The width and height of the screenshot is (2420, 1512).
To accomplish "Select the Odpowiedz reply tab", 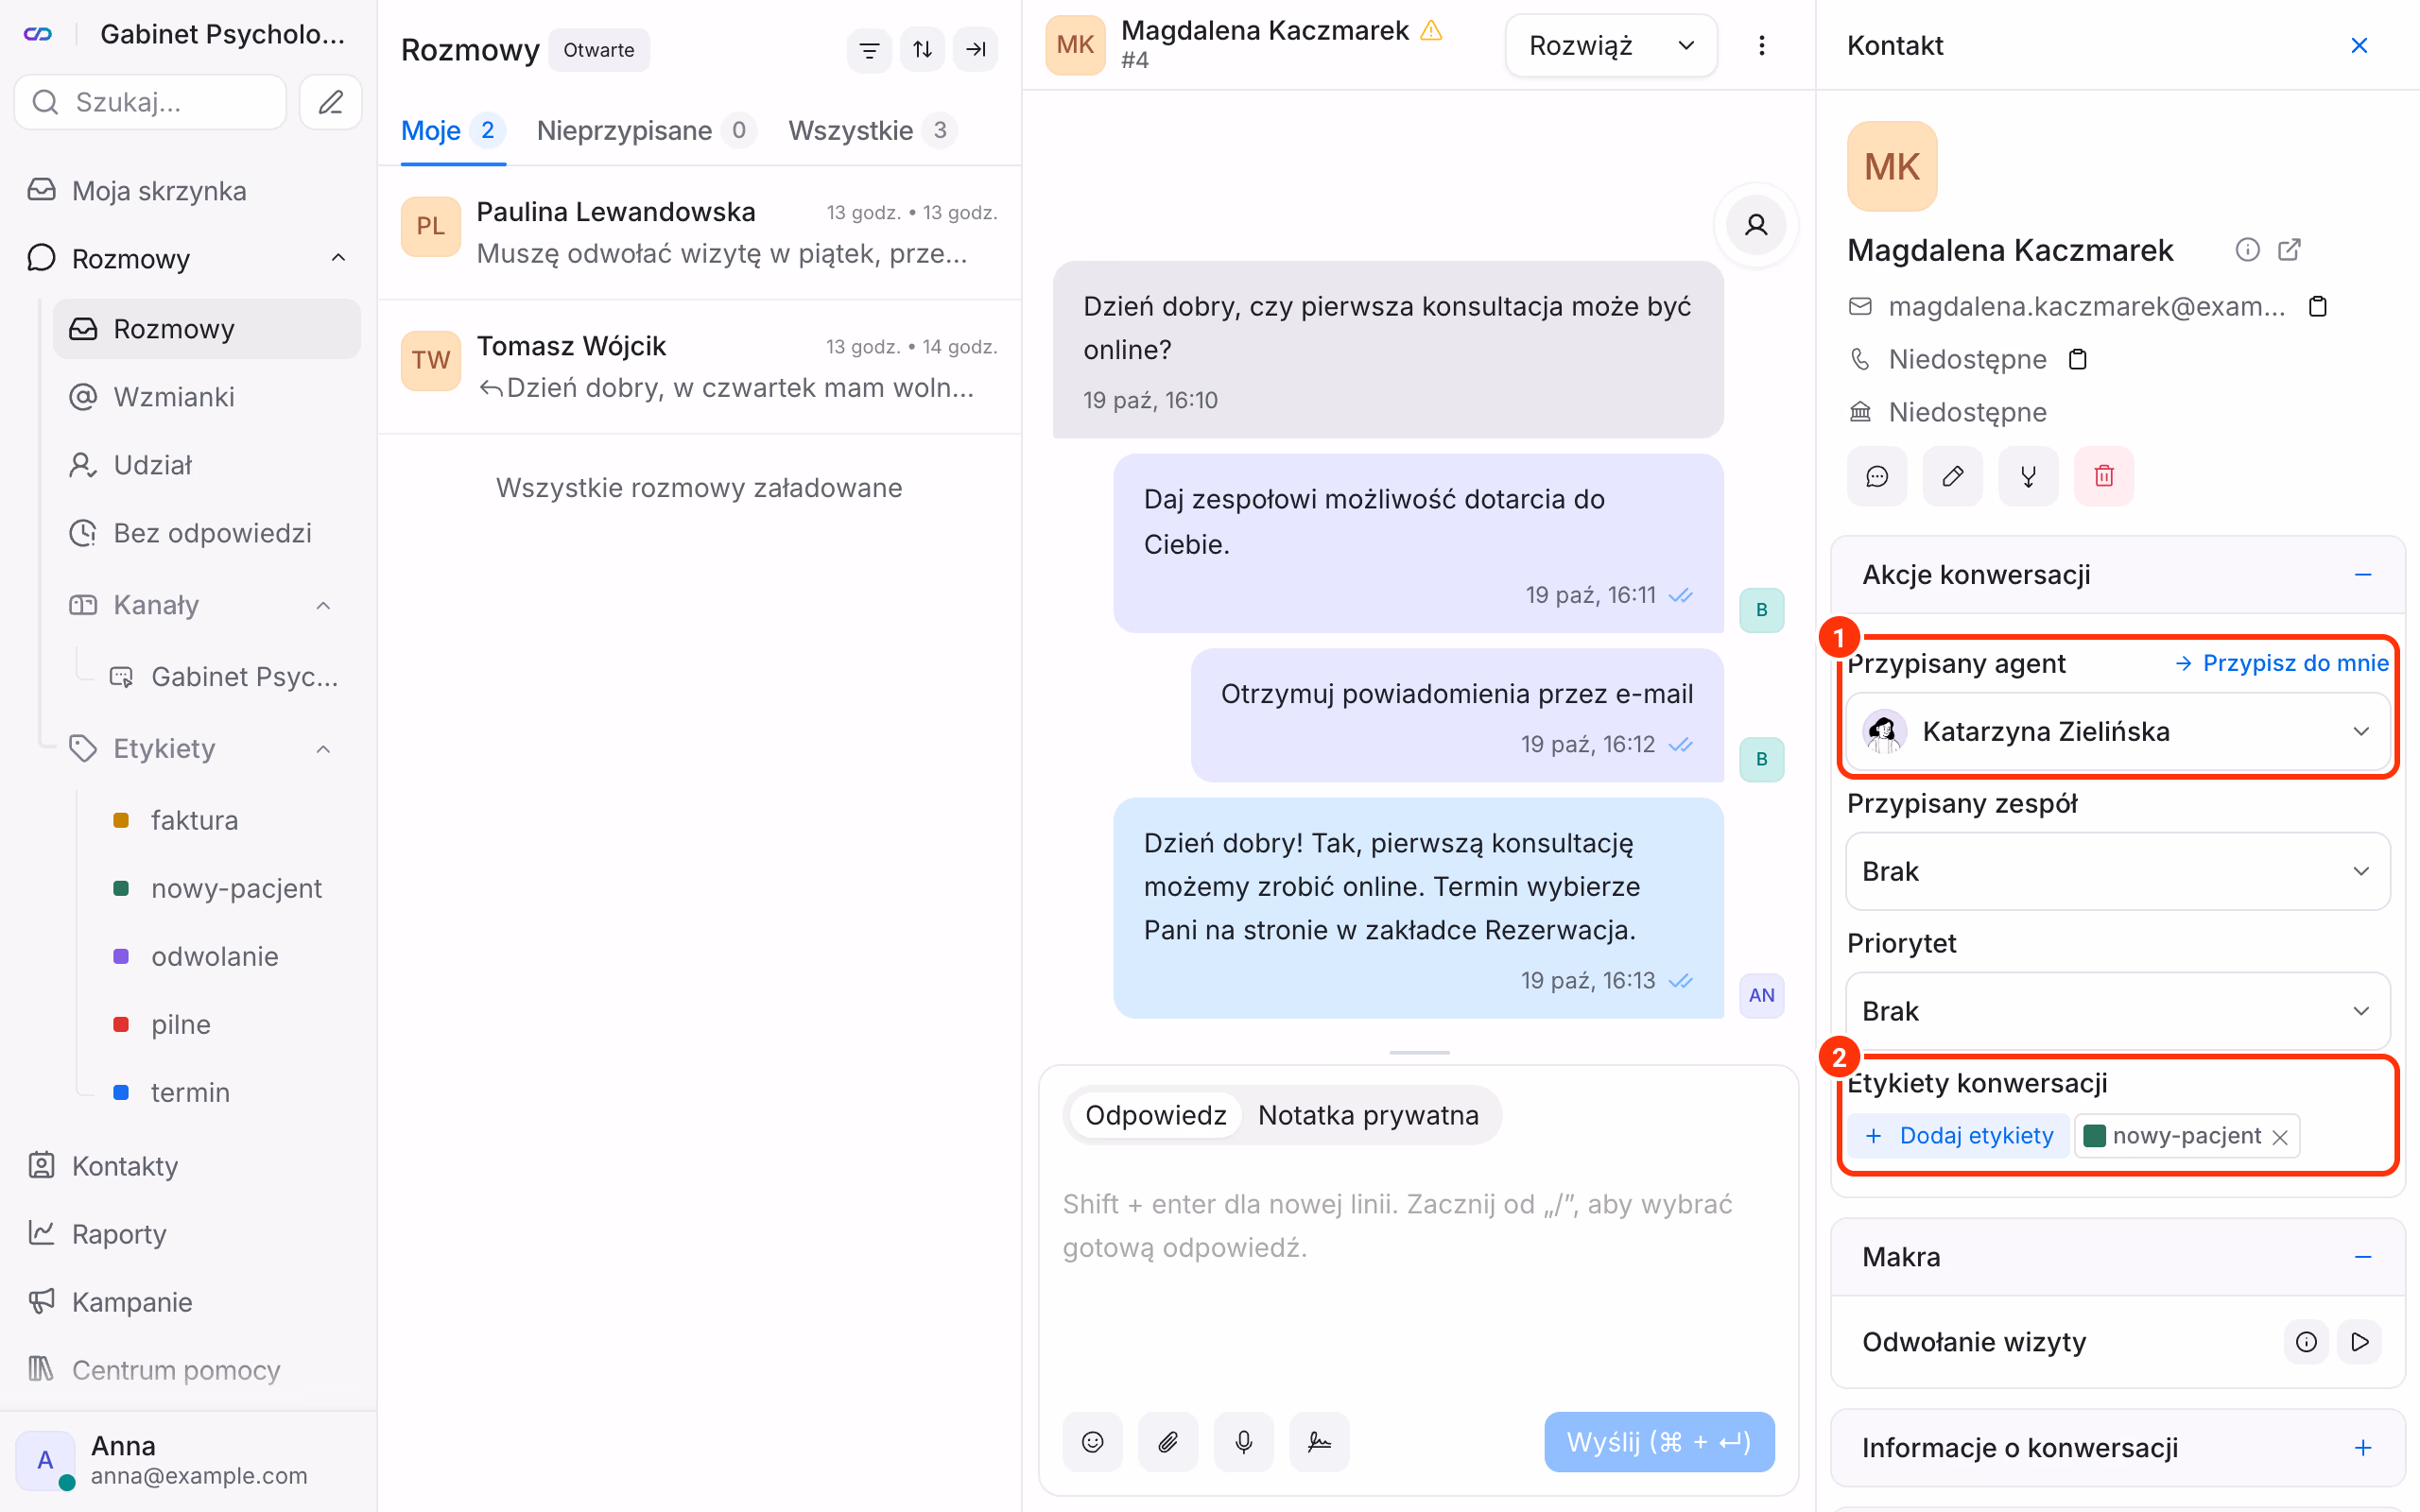I will click(x=1155, y=1115).
